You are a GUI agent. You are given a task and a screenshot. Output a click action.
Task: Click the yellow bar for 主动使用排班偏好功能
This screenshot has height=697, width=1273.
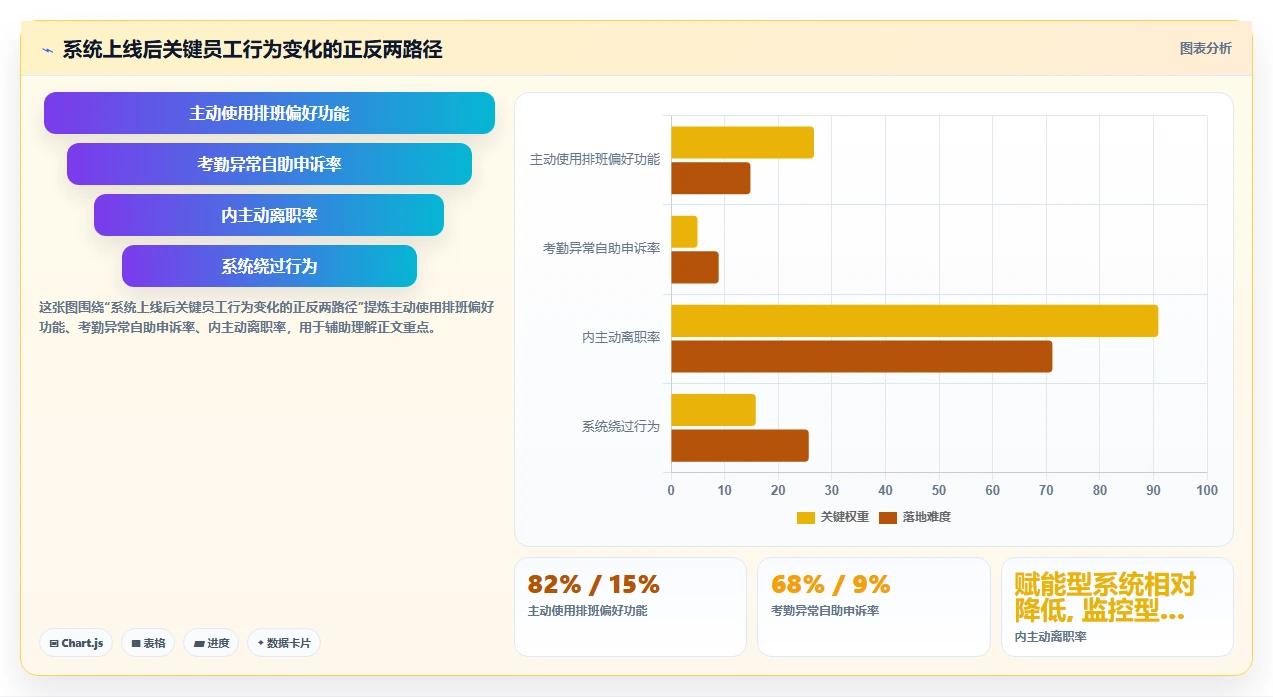click(742, 142)
